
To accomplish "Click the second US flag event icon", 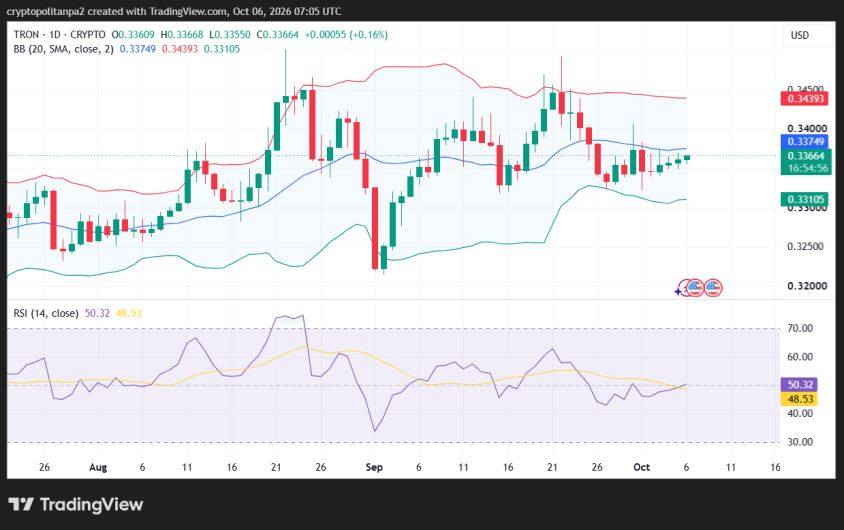I will click(x=713, y=288).
